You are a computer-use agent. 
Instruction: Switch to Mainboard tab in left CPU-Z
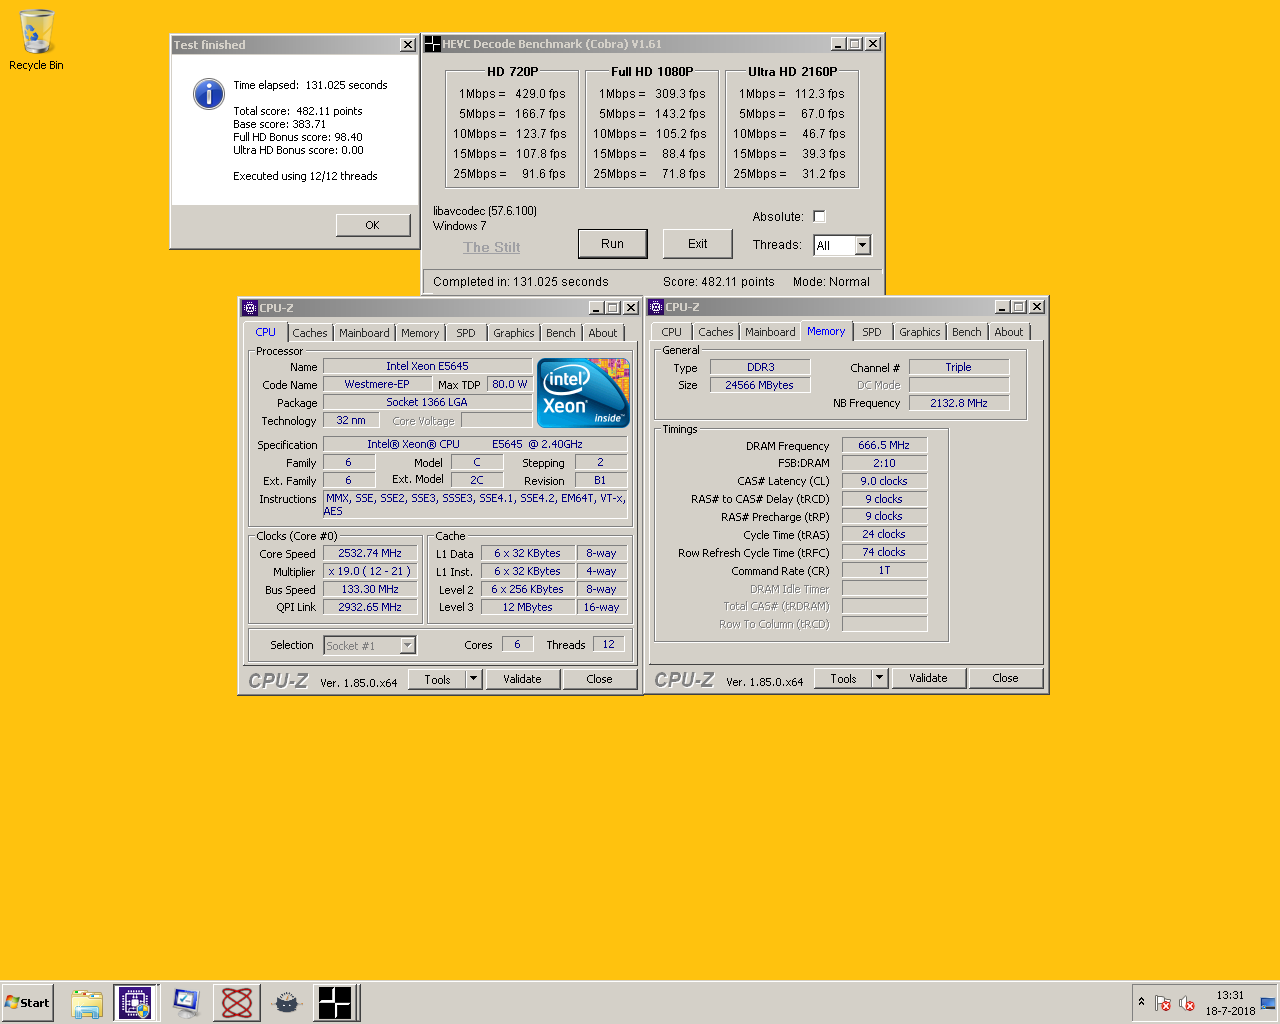pyautogui.click(x=364, y=333)
